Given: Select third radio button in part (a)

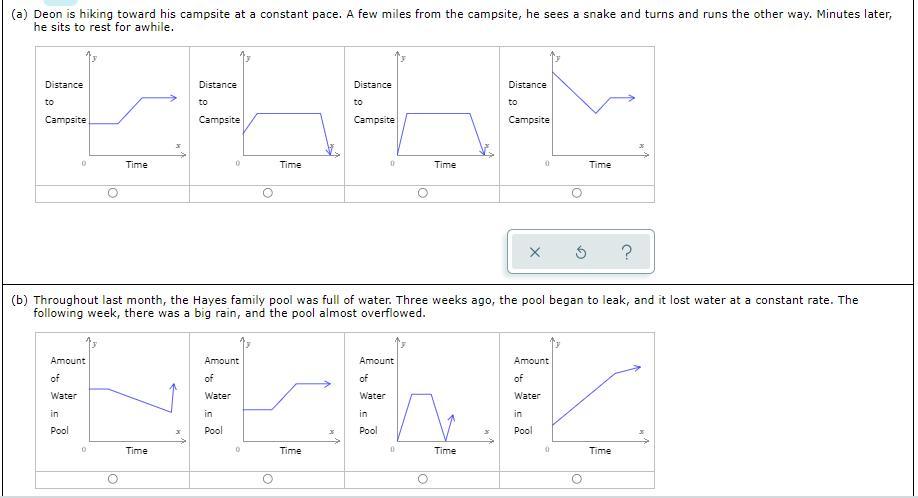Looking at the screenshot, I should tap(422, 193).
